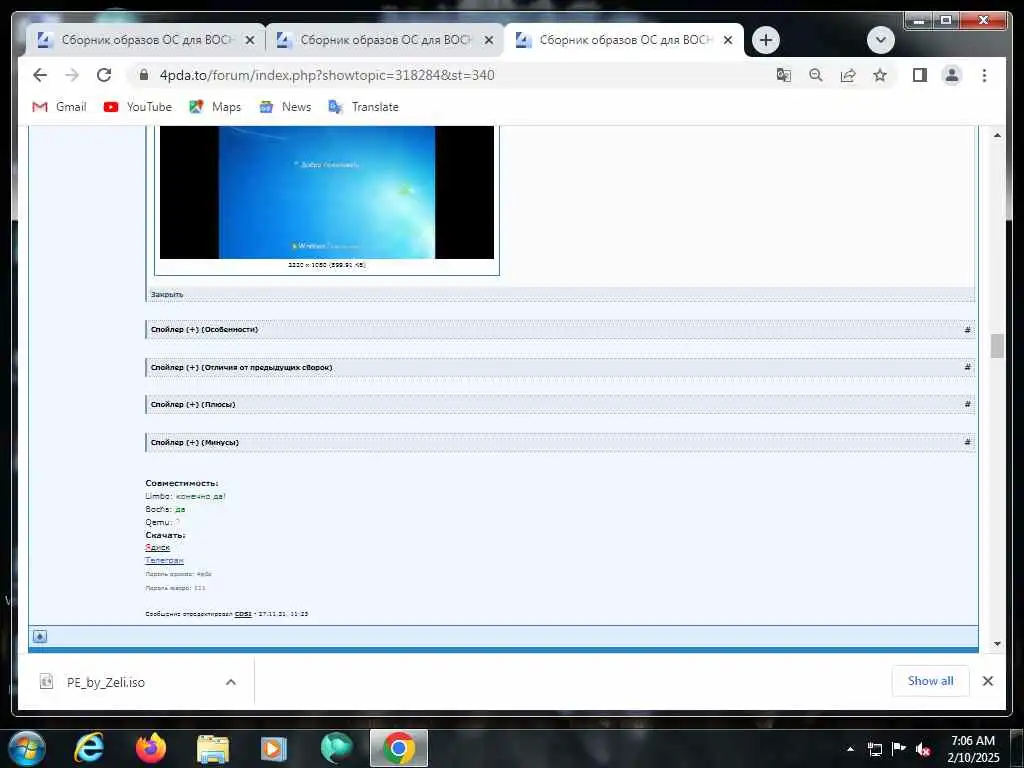Open the Телеграм download link
Screen dimensions: 1024x768
click(164, 560)
